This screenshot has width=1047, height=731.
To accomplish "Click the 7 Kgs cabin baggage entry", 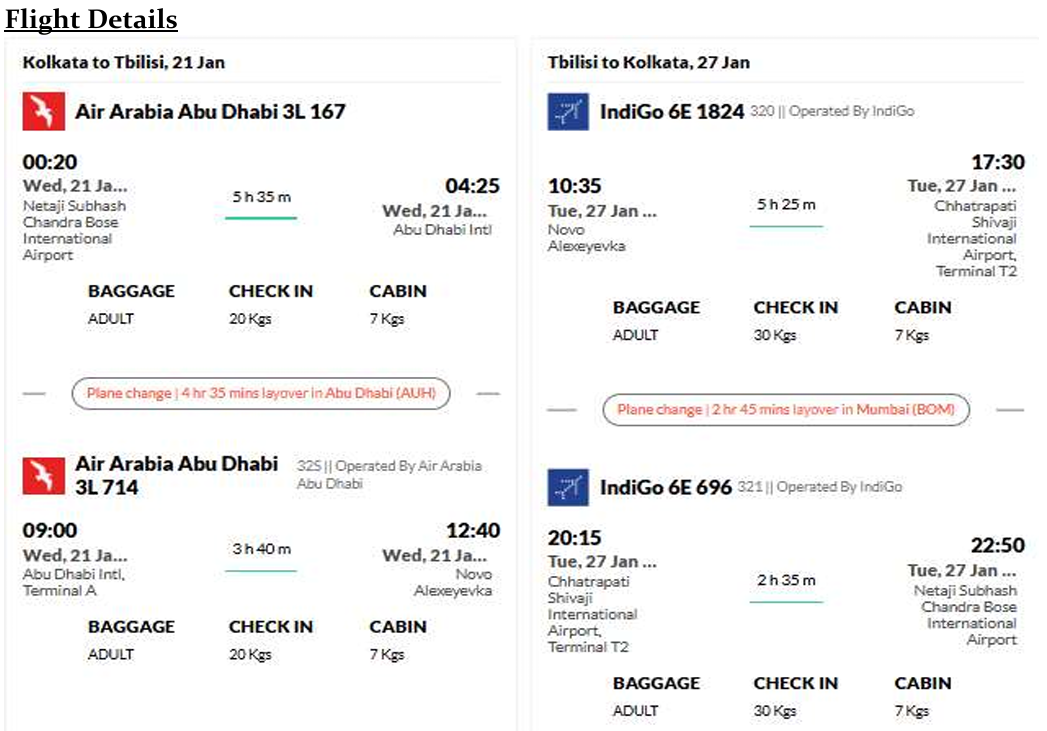I will 388,319.
